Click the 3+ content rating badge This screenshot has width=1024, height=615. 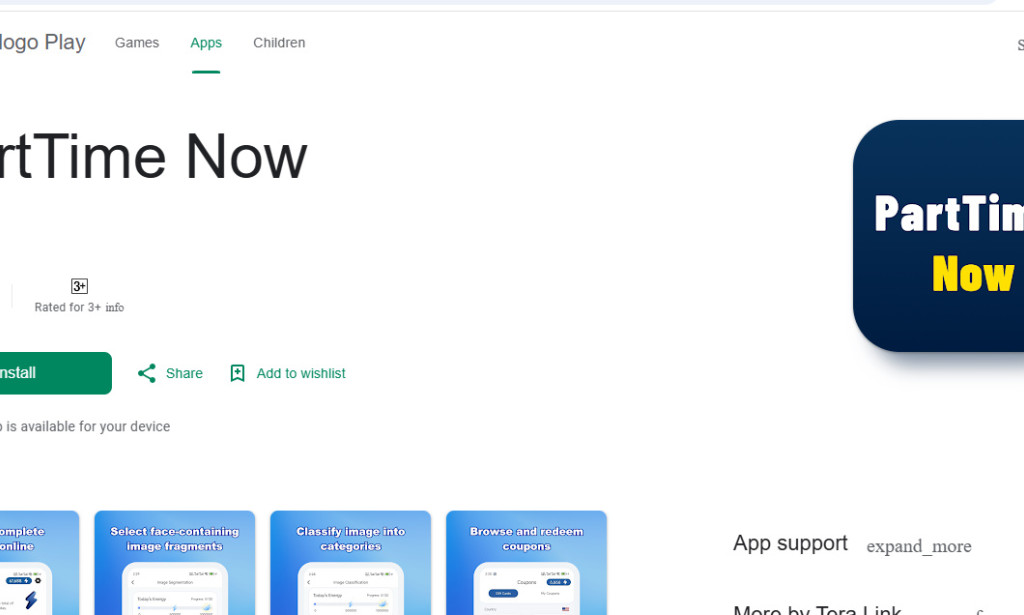[x=79, y=286]
